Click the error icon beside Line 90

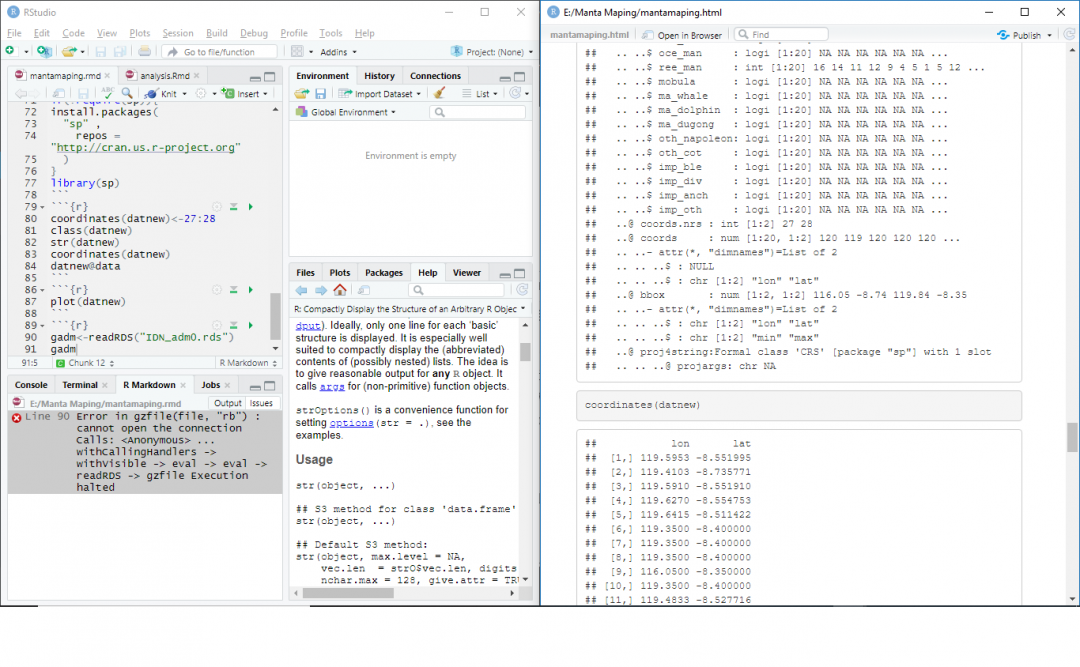[x=17, y=418]
